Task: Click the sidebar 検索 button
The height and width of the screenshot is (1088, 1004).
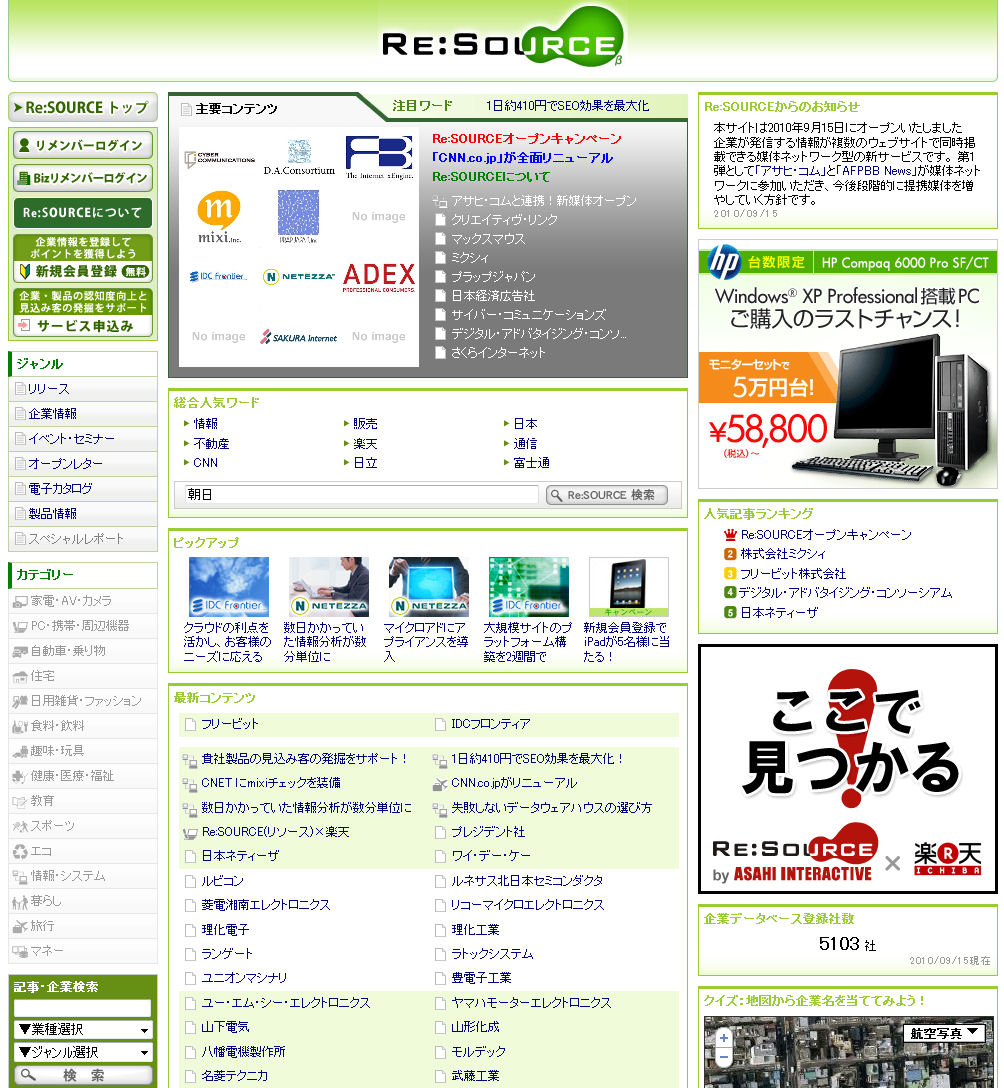Action: click(83, 1075)
